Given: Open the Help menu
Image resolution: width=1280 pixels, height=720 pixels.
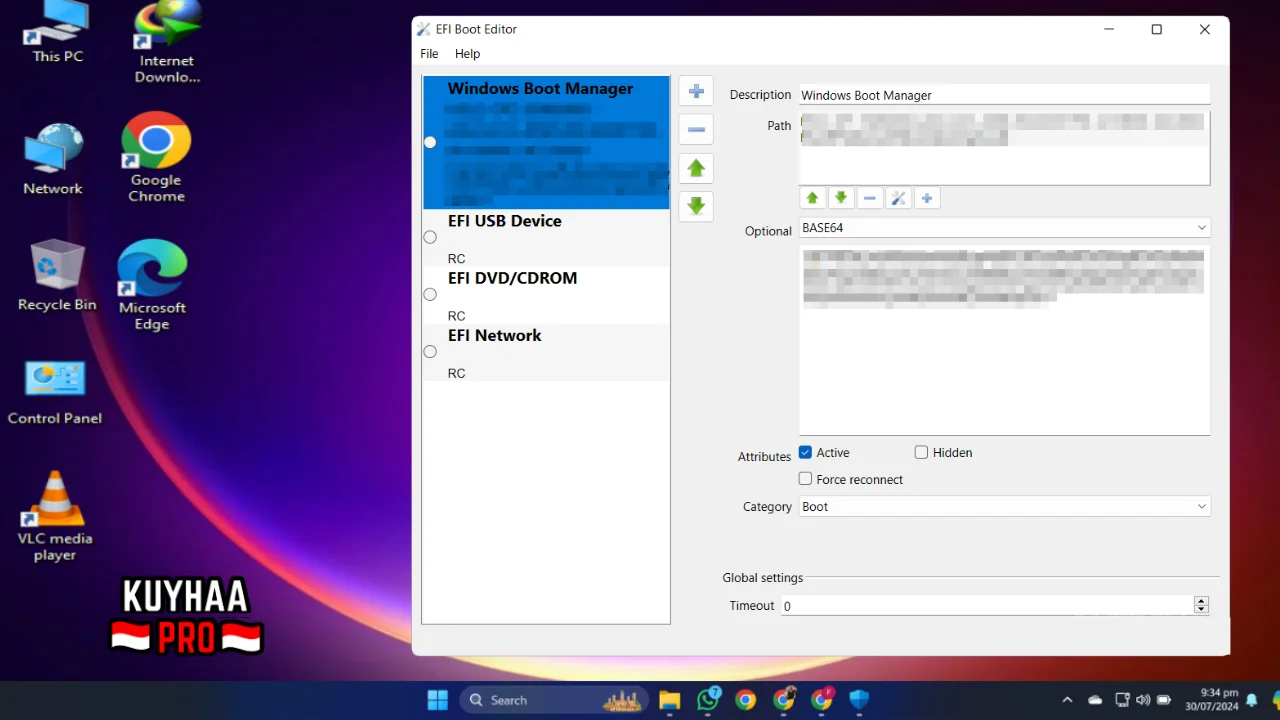Looking at the screenshot, I should click(x=467, y=54).
